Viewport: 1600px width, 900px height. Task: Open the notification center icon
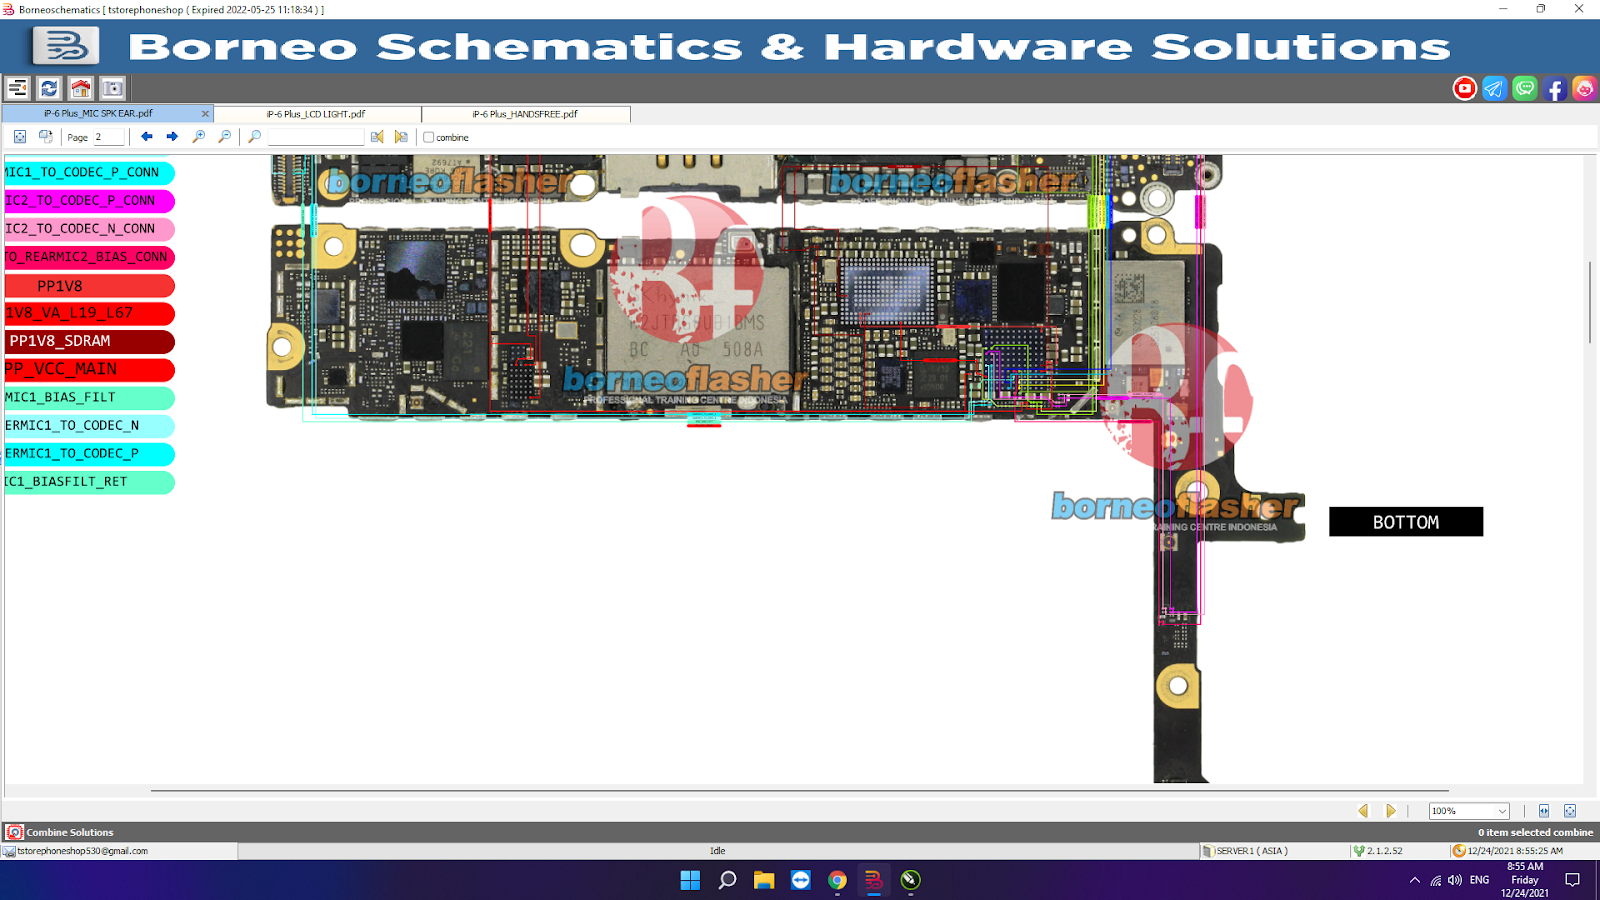point(1572,880)
